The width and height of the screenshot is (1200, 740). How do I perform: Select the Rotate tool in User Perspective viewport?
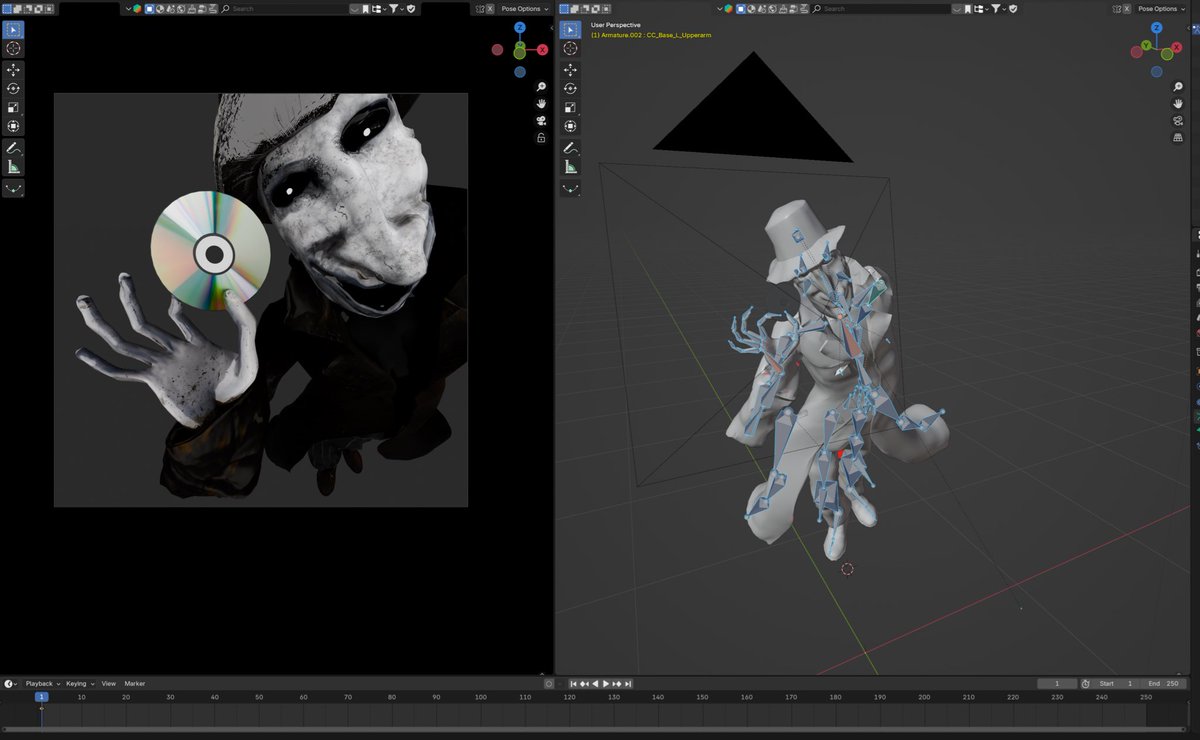pos(571,89)
